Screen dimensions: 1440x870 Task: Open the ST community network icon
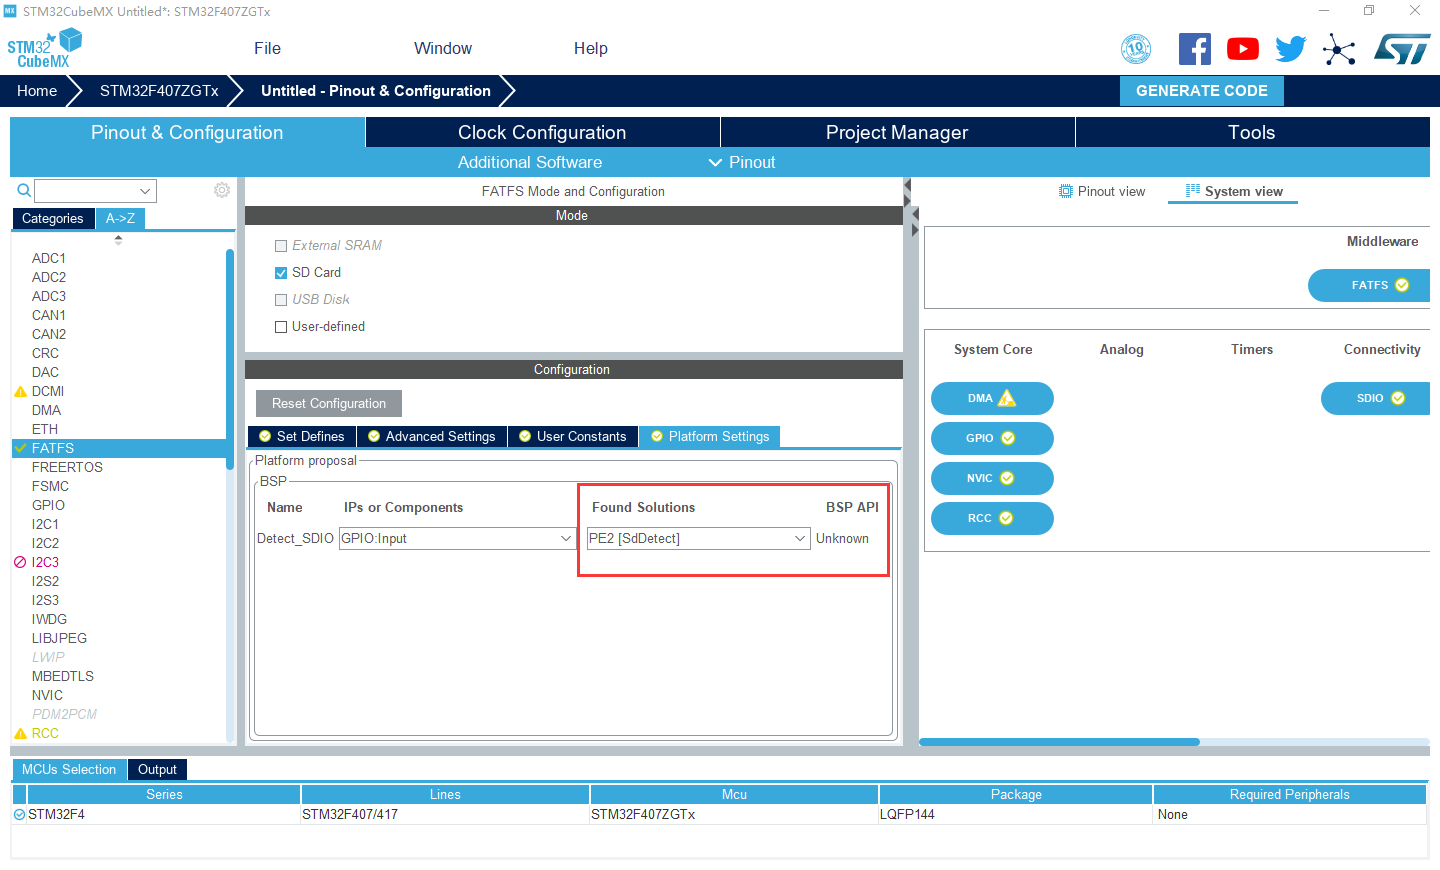pos(1339,49)
